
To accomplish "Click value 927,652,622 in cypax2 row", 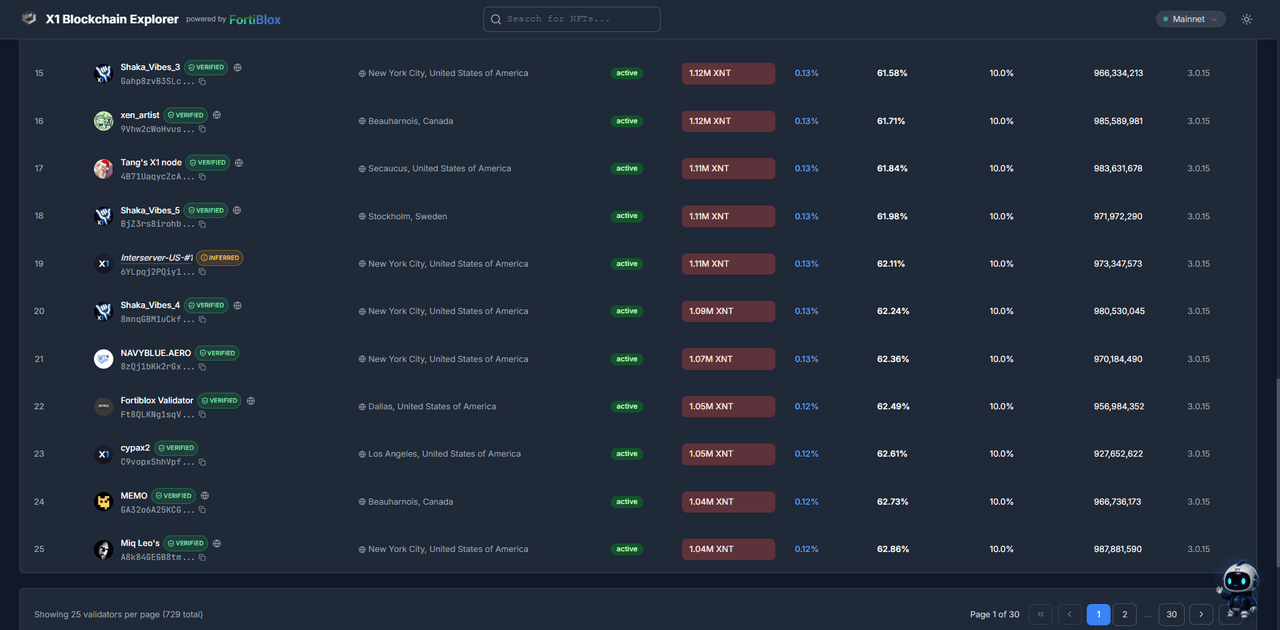I will (1118, 454).
